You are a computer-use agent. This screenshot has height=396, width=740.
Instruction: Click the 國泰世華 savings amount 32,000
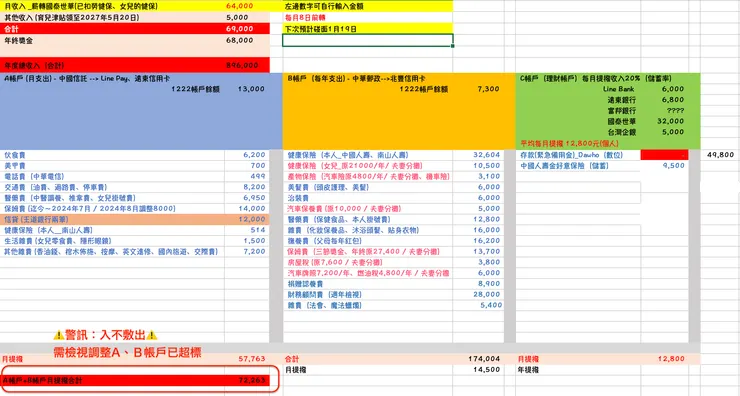click(670, 121)
